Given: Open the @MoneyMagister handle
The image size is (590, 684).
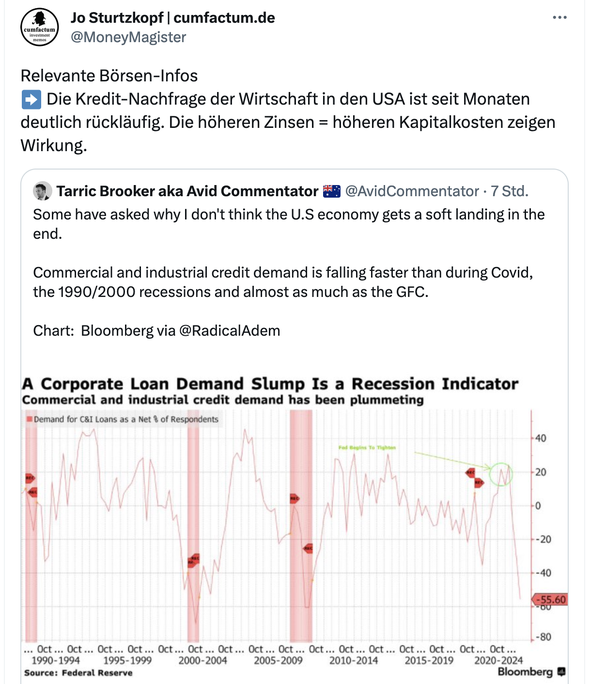Looking at the screenshot, I should (128, 37).
